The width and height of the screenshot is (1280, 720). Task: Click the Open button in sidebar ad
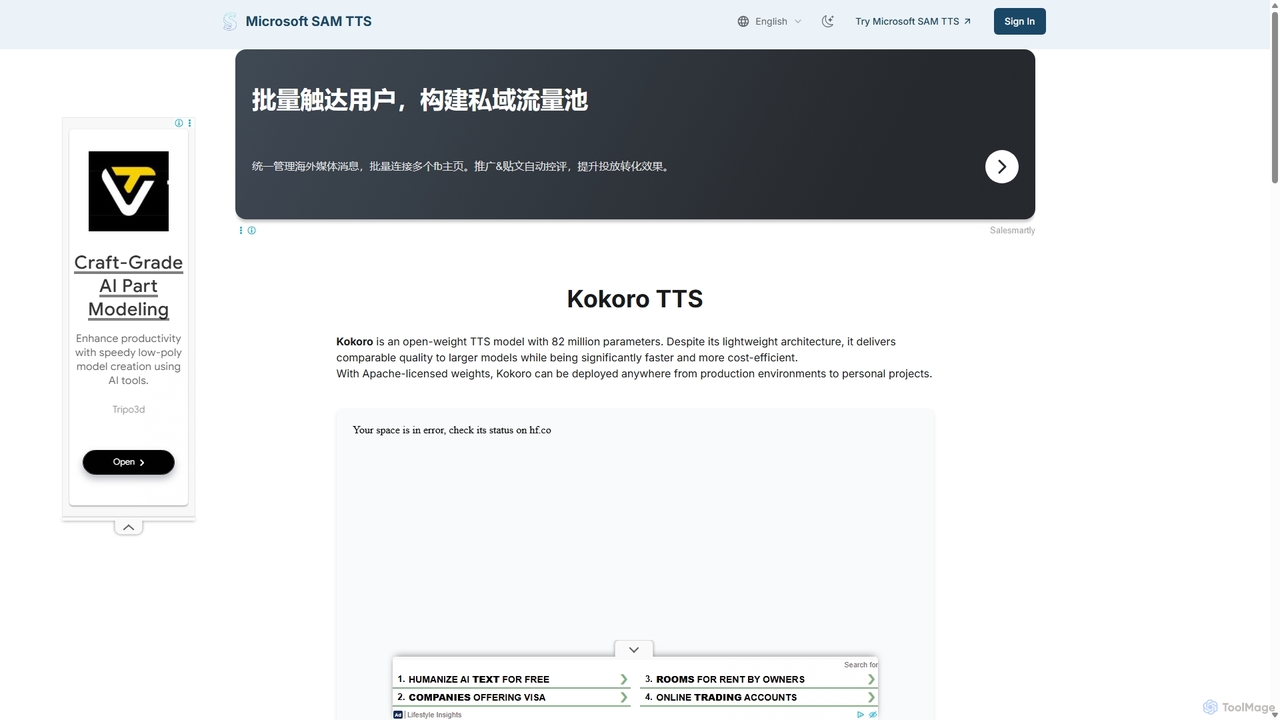[128, 462]
